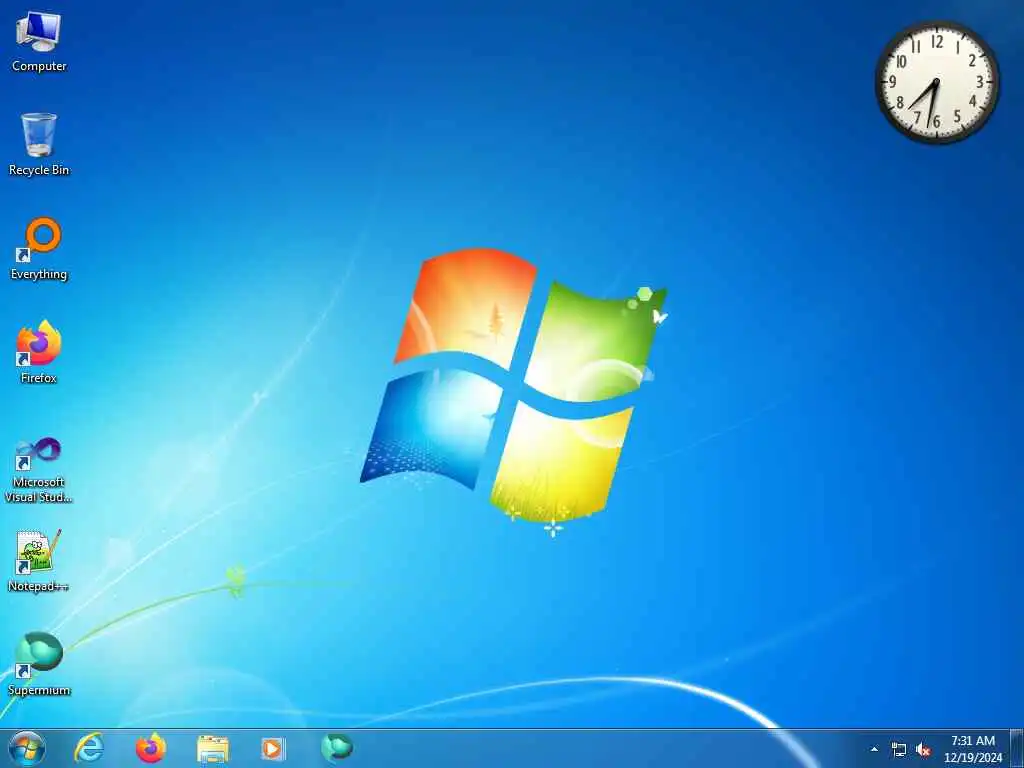1024x768 pixels.
Task: Select the analog clock desktop gadget
Action: pos(937,82)
